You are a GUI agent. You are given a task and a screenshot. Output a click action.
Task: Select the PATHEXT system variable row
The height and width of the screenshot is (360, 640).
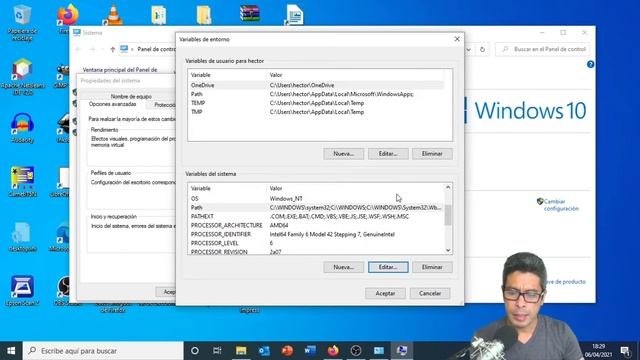coord(316,217)
